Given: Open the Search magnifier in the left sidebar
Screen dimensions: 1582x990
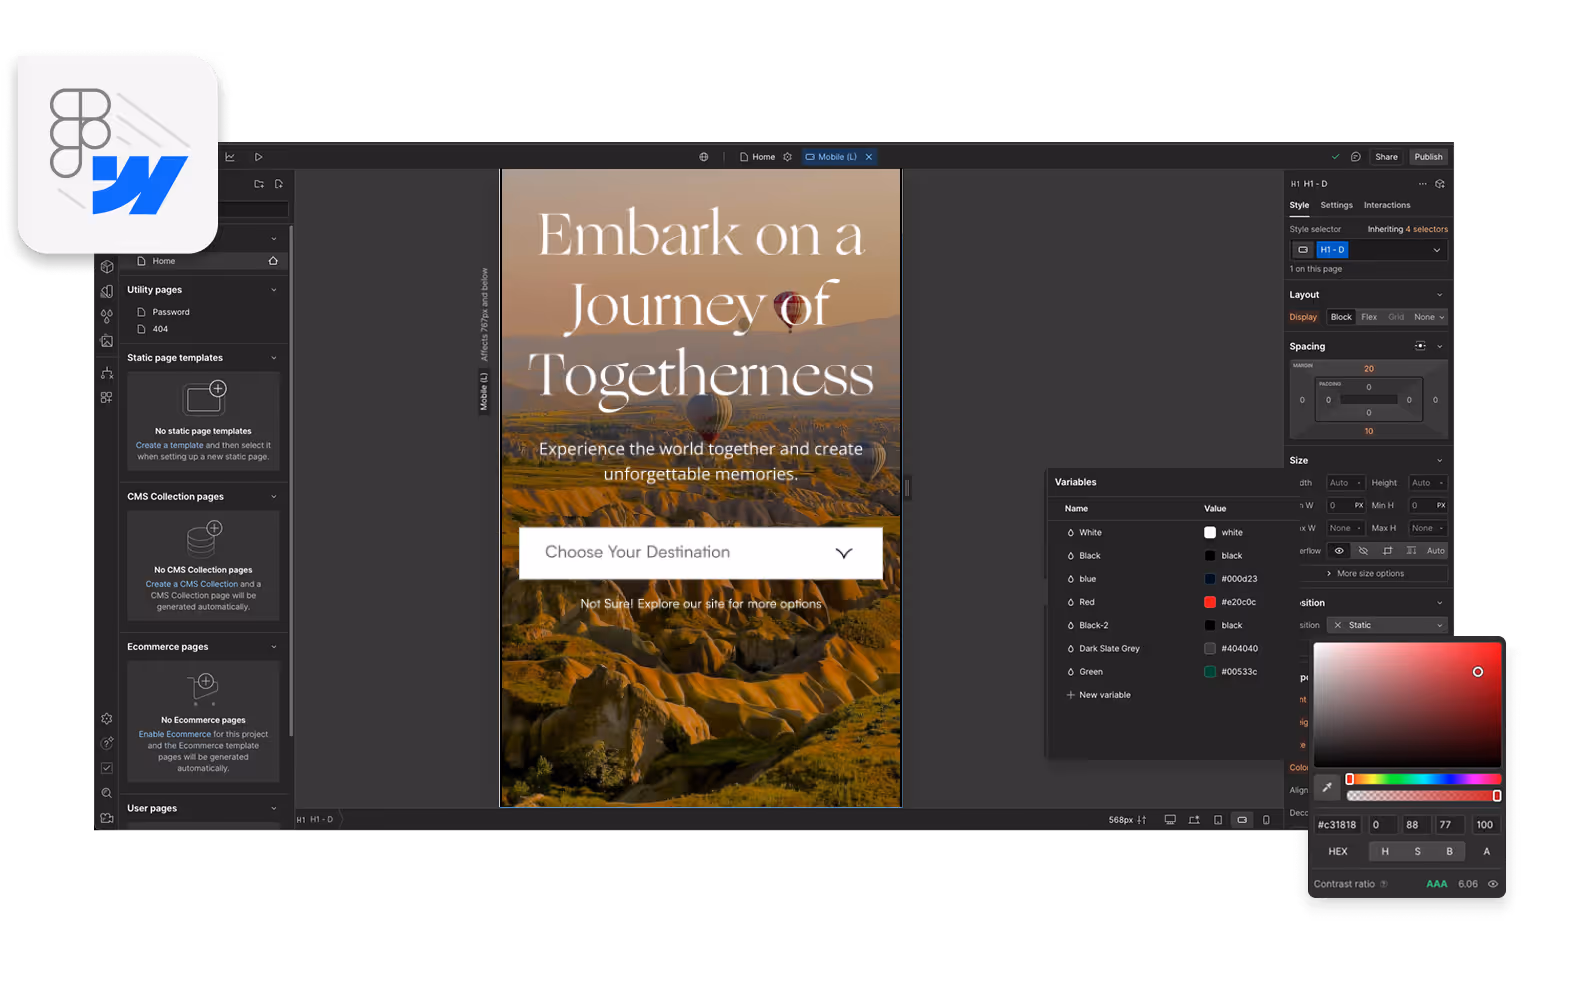Looking at the screenshot, I should 107,793.
